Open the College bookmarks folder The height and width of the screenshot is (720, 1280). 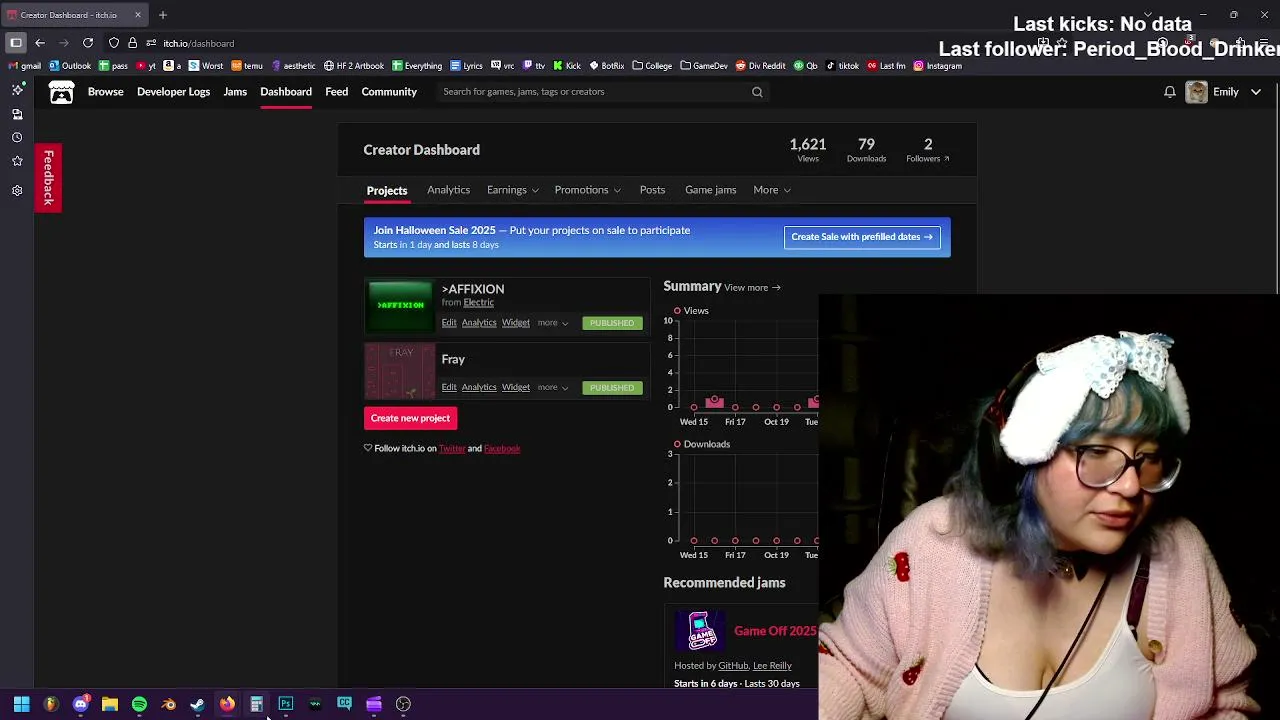coord(652,66)
